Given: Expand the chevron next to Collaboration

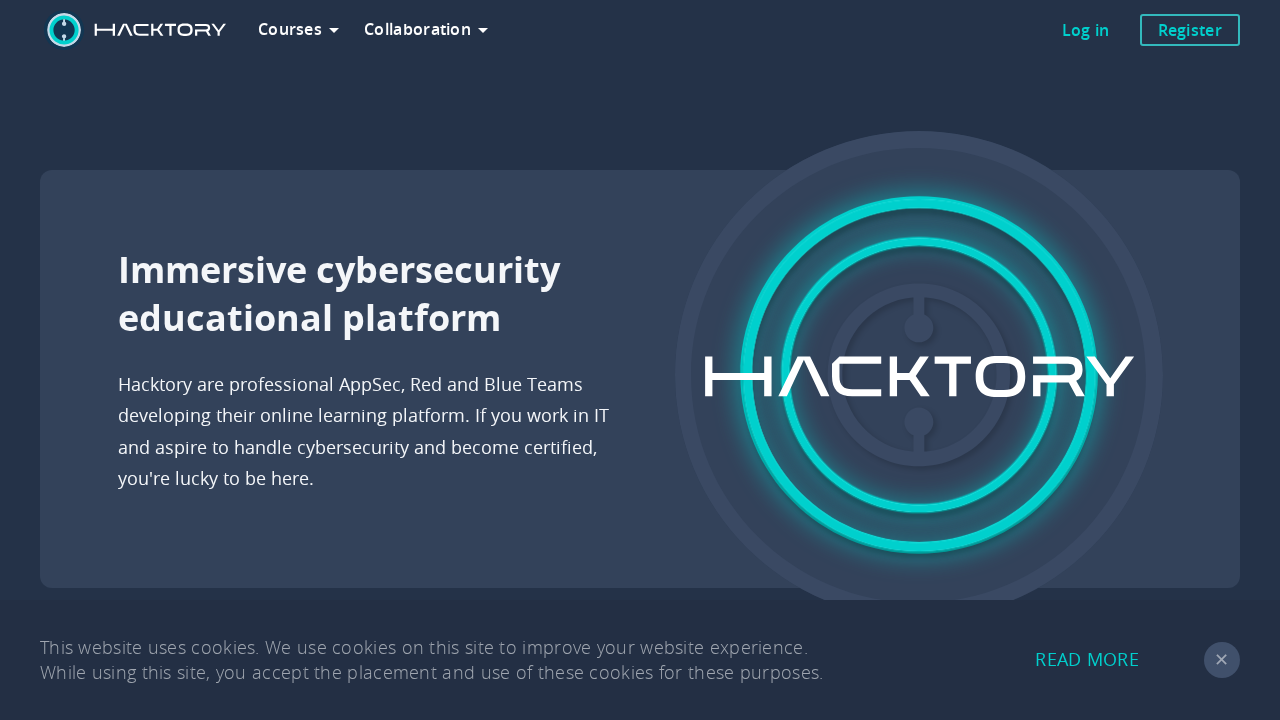Looking at the screenshot, I should (x=482, y=29).
